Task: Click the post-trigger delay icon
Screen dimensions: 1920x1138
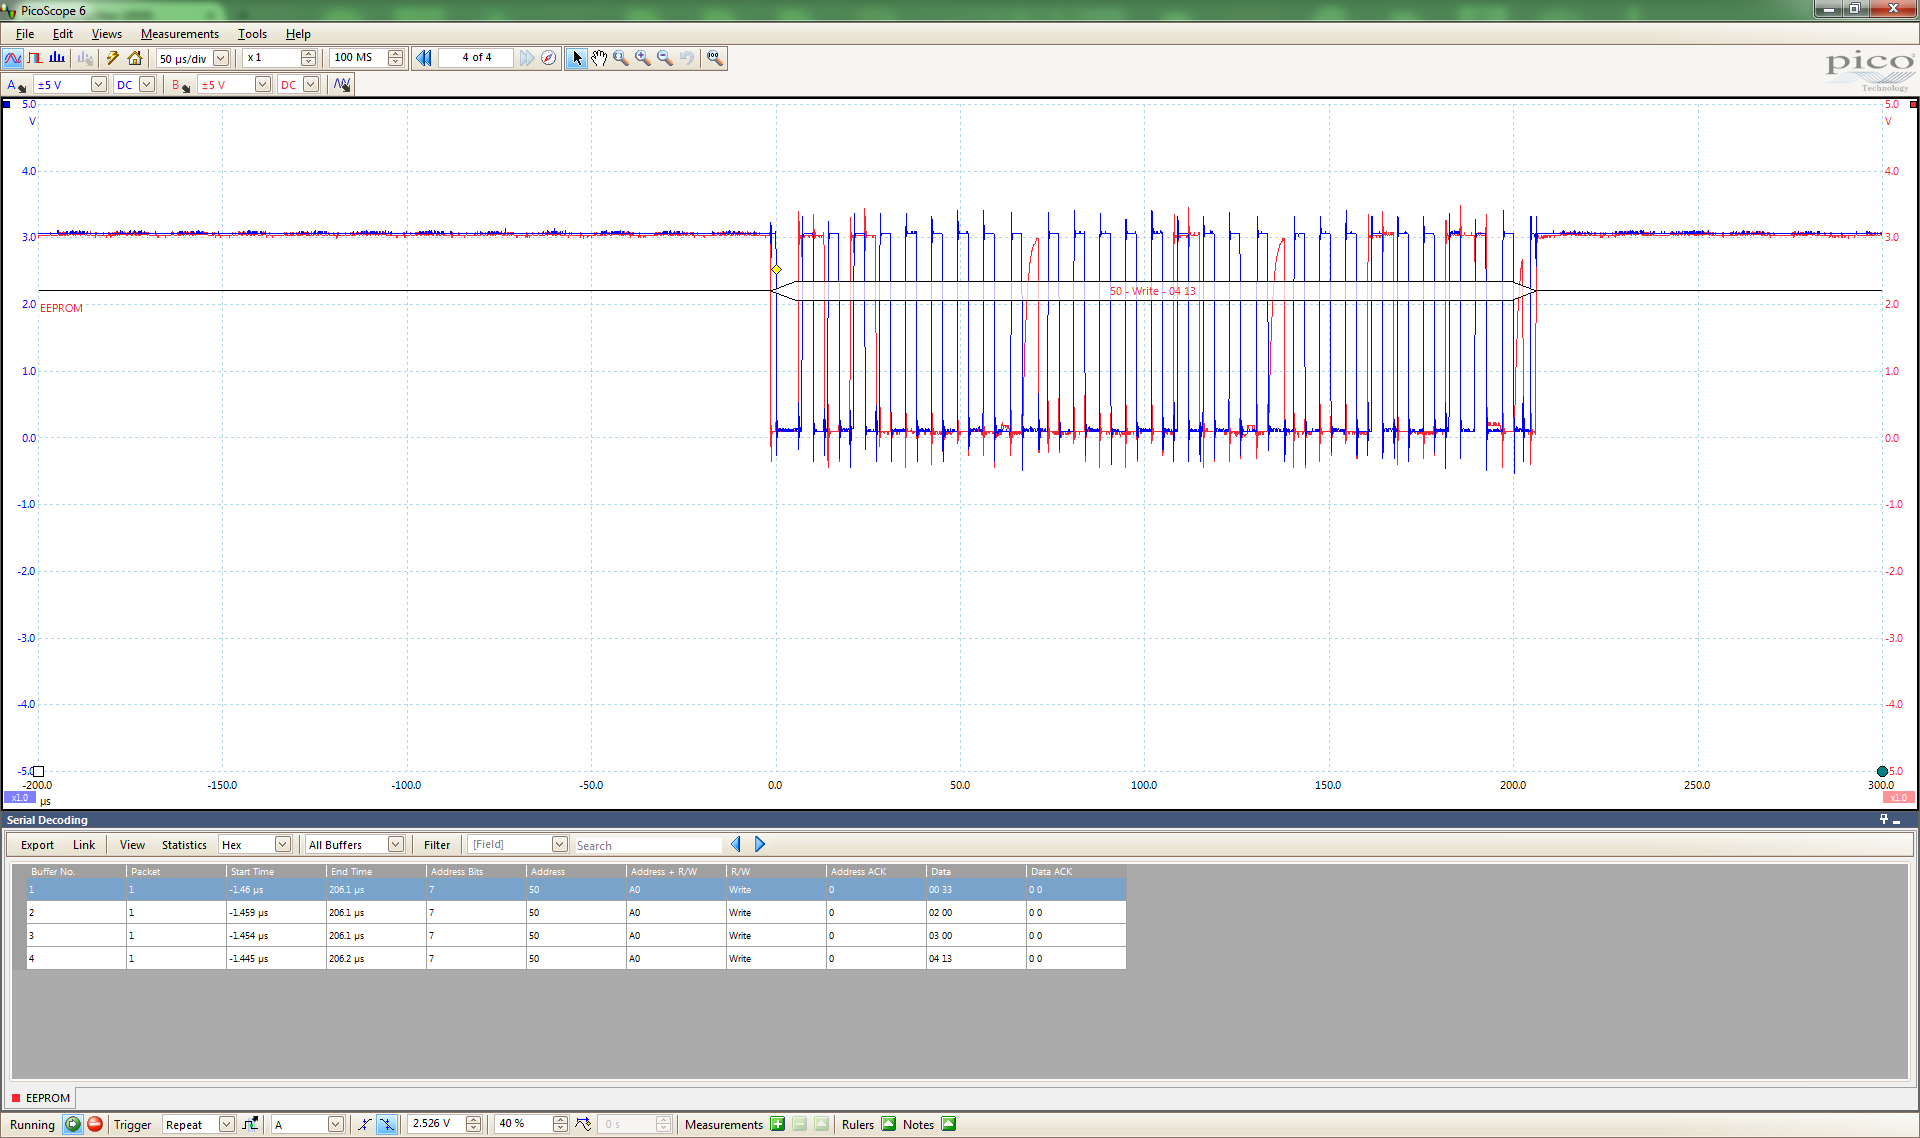Action: [x=583, y=1124]
